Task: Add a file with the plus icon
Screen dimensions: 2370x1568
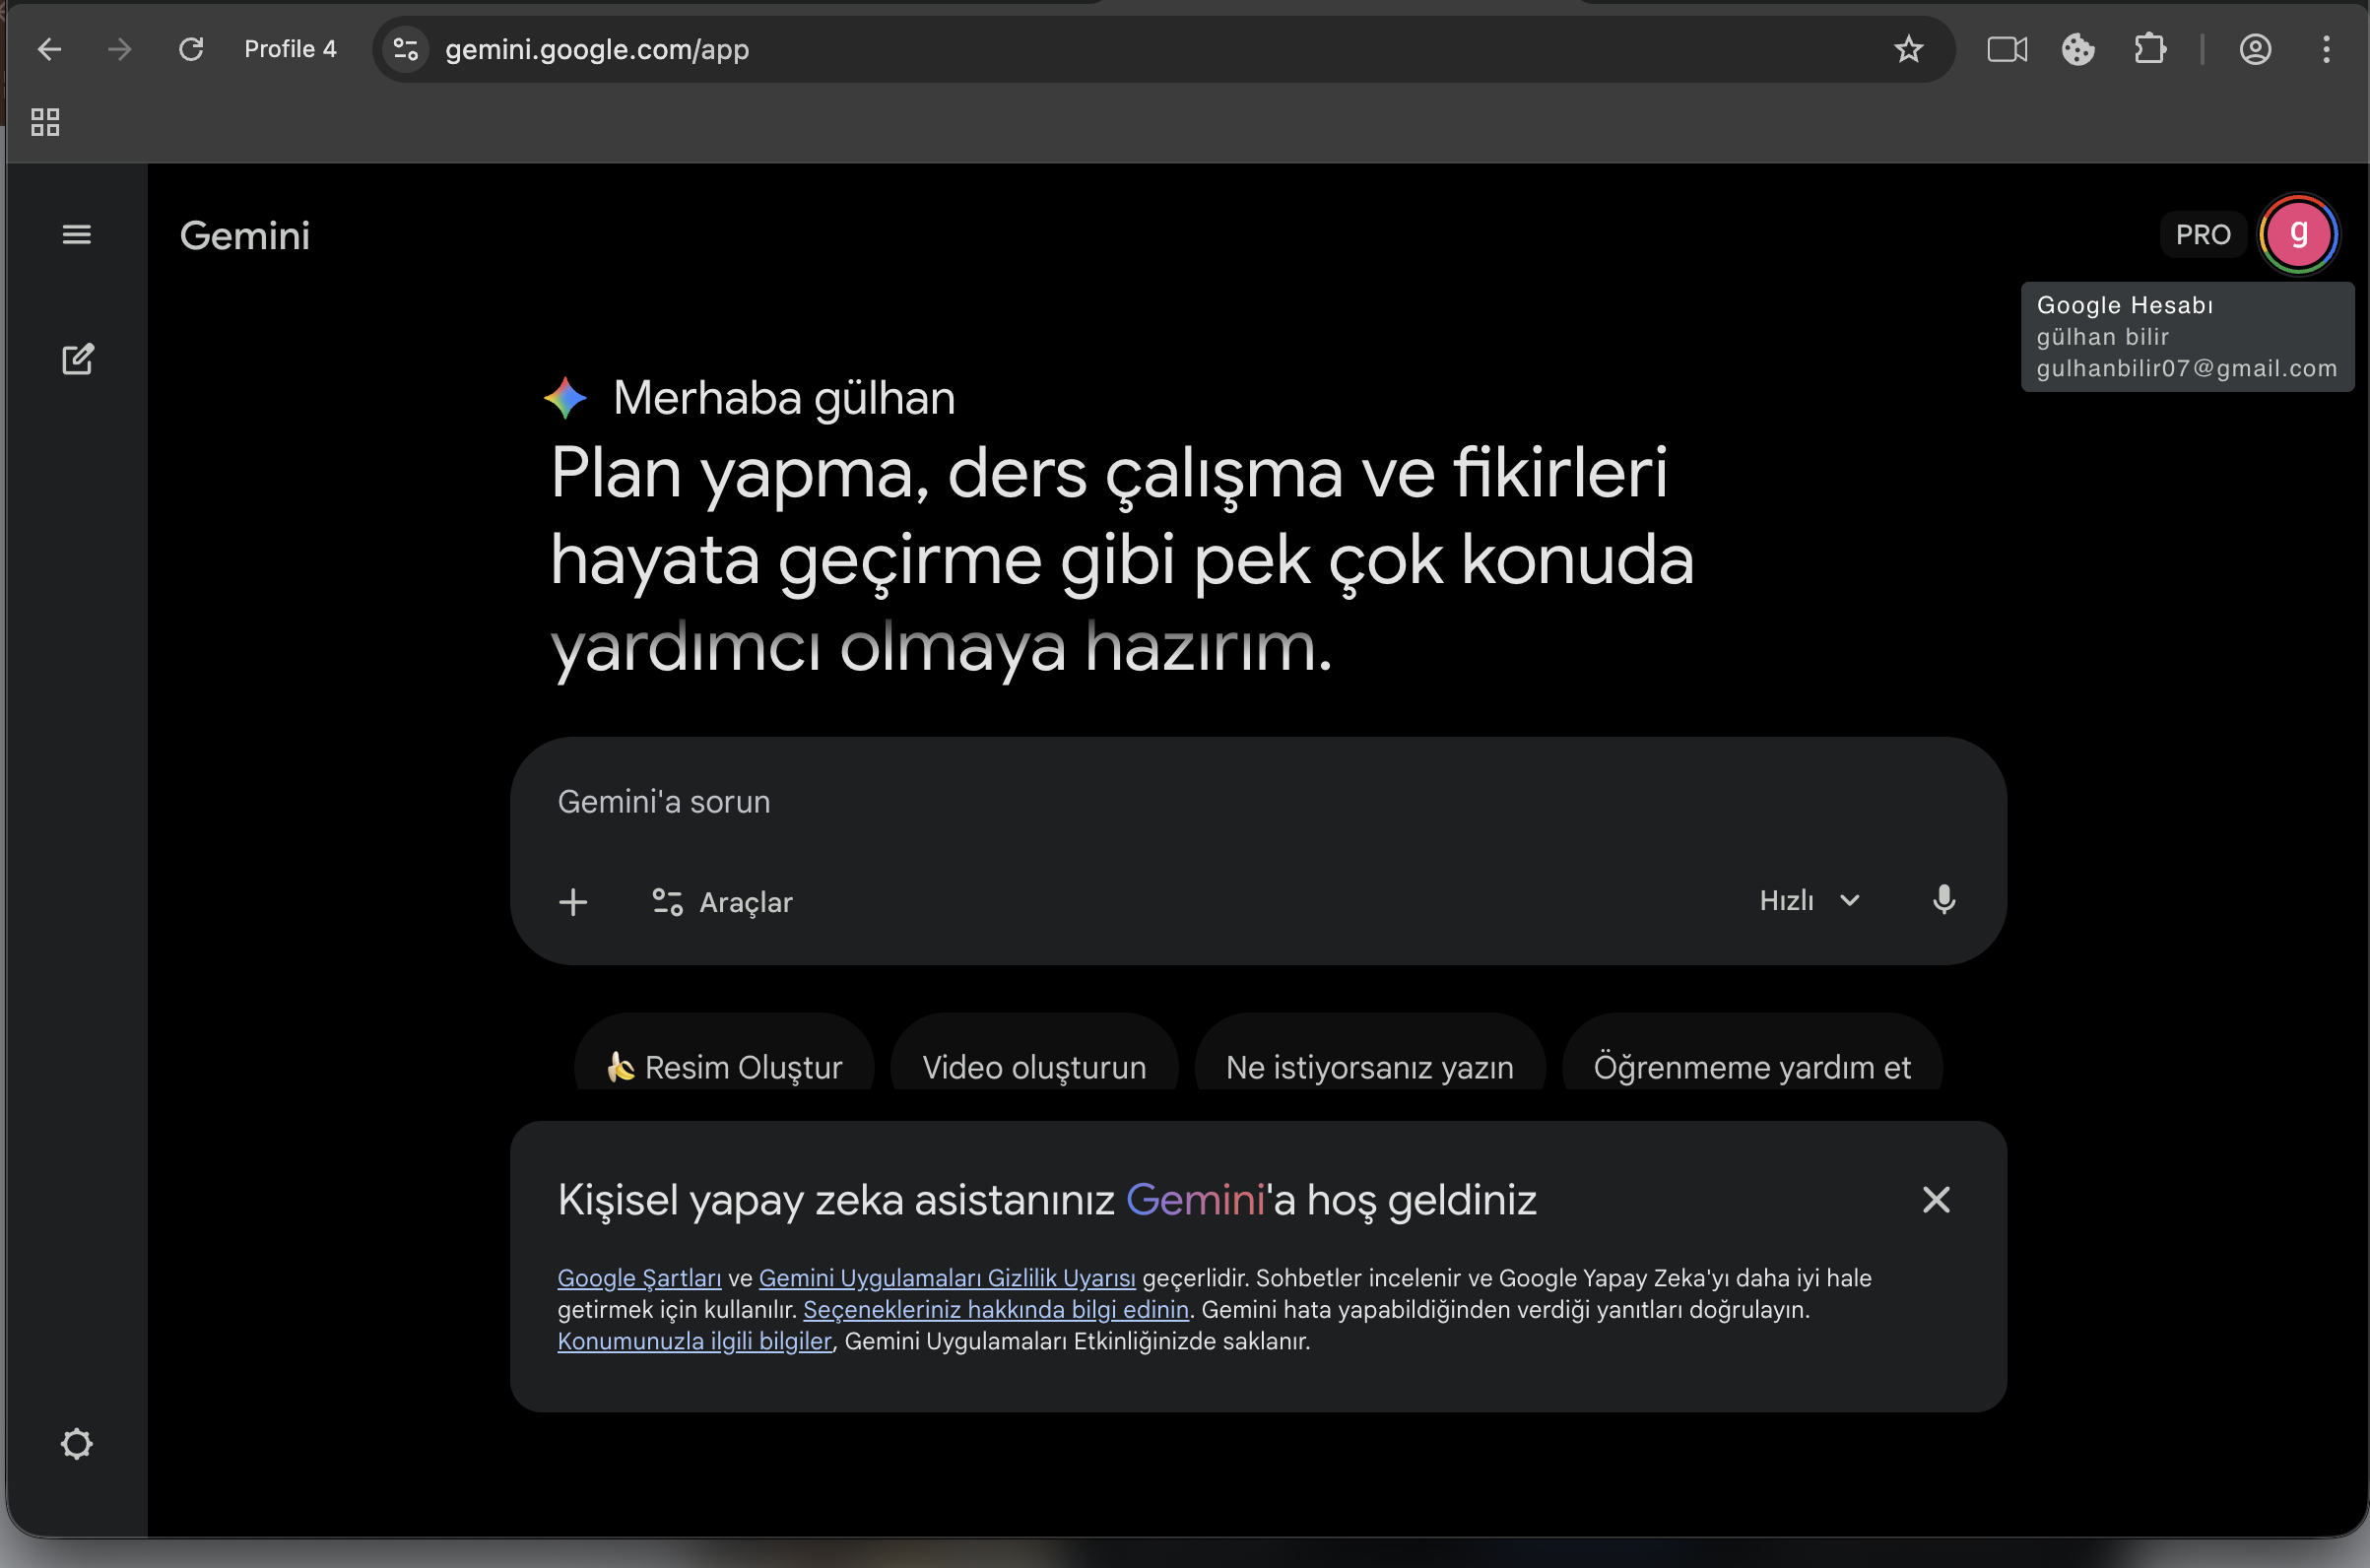Action: point(573,902)
